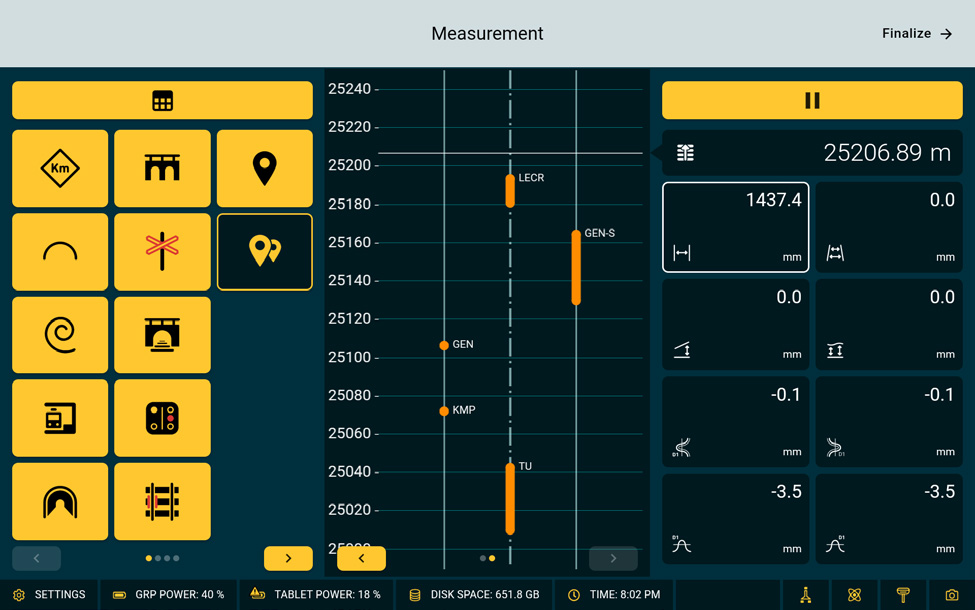Screen dimensions: 975x610
Task: Select first chart page dot
Action: click(483, 558)
